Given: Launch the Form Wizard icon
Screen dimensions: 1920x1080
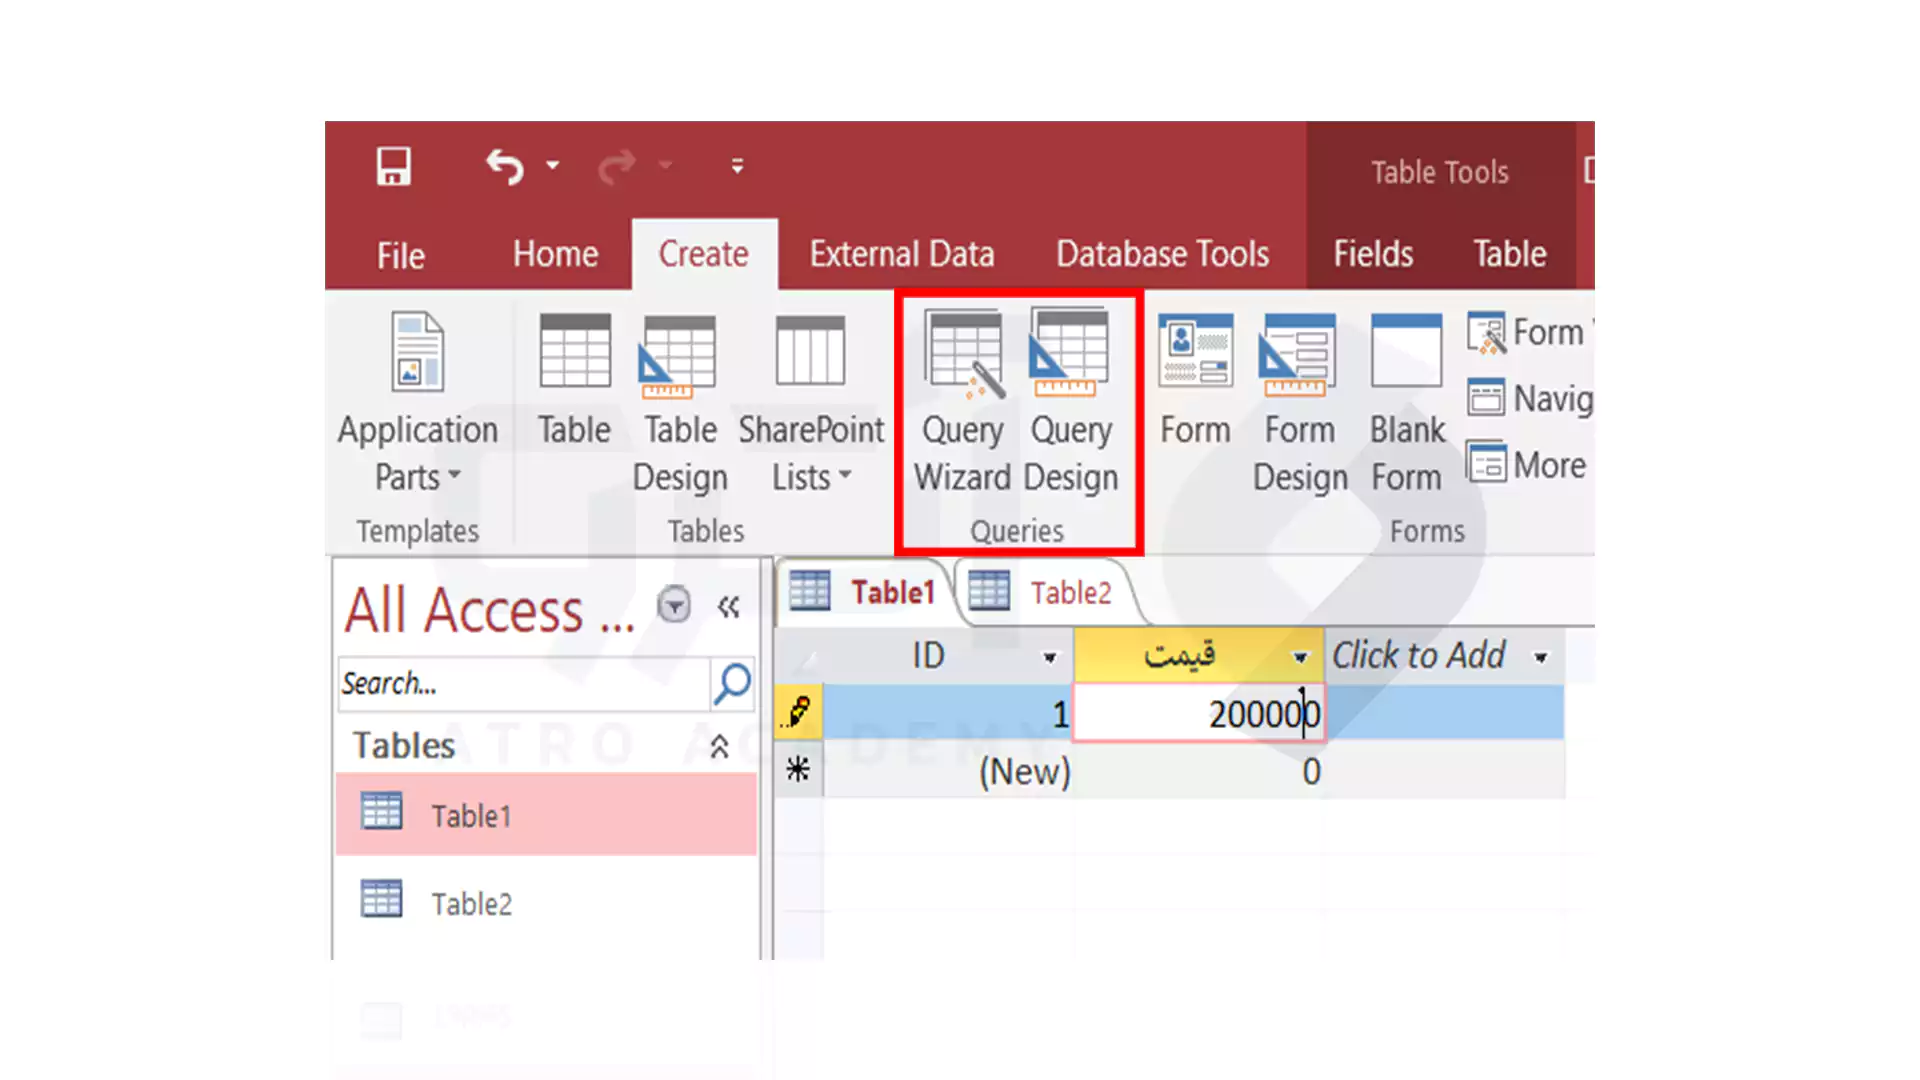Looking at the screenshot, I should coord(1486,332).
